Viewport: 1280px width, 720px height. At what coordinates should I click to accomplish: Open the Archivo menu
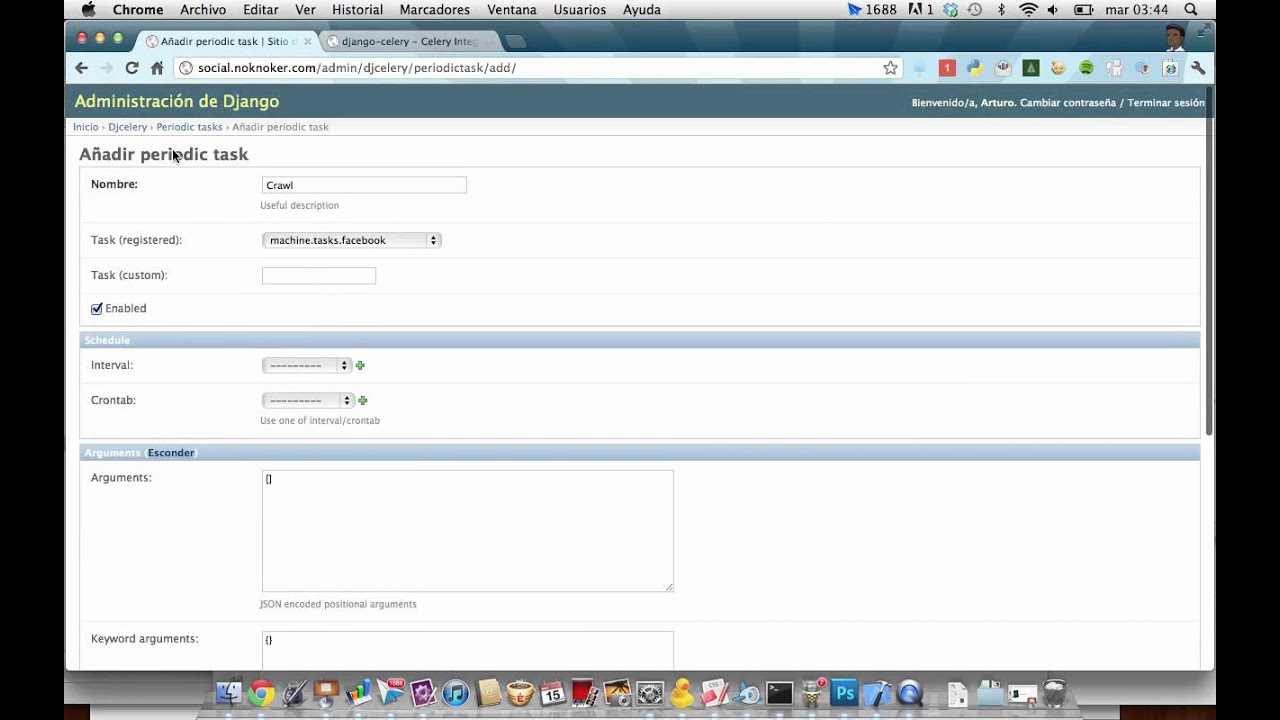[x=203, y=10]
